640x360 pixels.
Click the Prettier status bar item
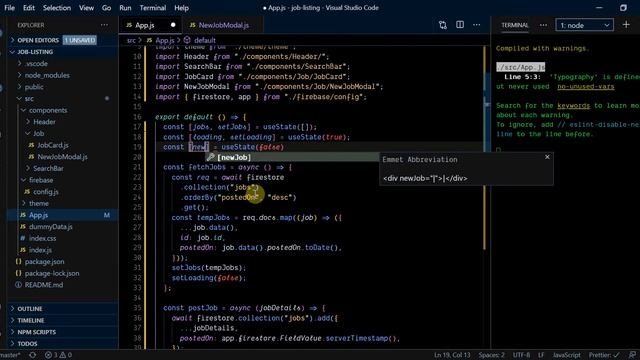pos(604,355)
